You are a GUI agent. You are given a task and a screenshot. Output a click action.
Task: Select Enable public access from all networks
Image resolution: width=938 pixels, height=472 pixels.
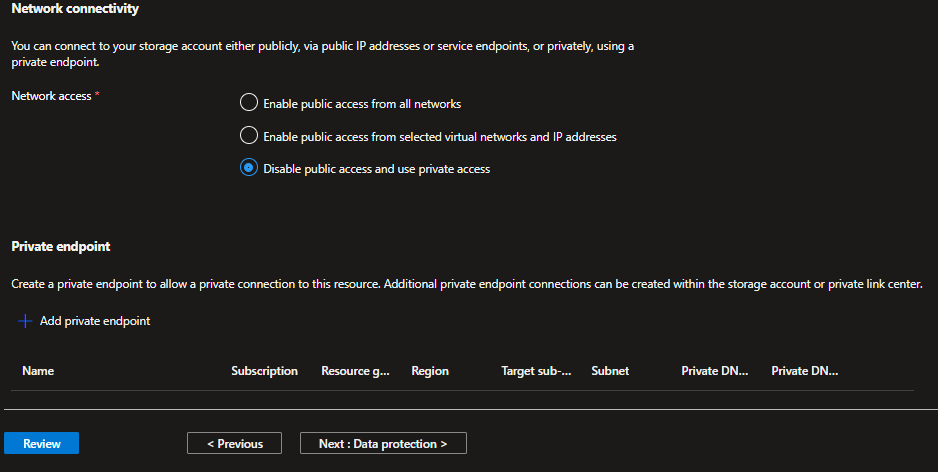coord(249,103)
